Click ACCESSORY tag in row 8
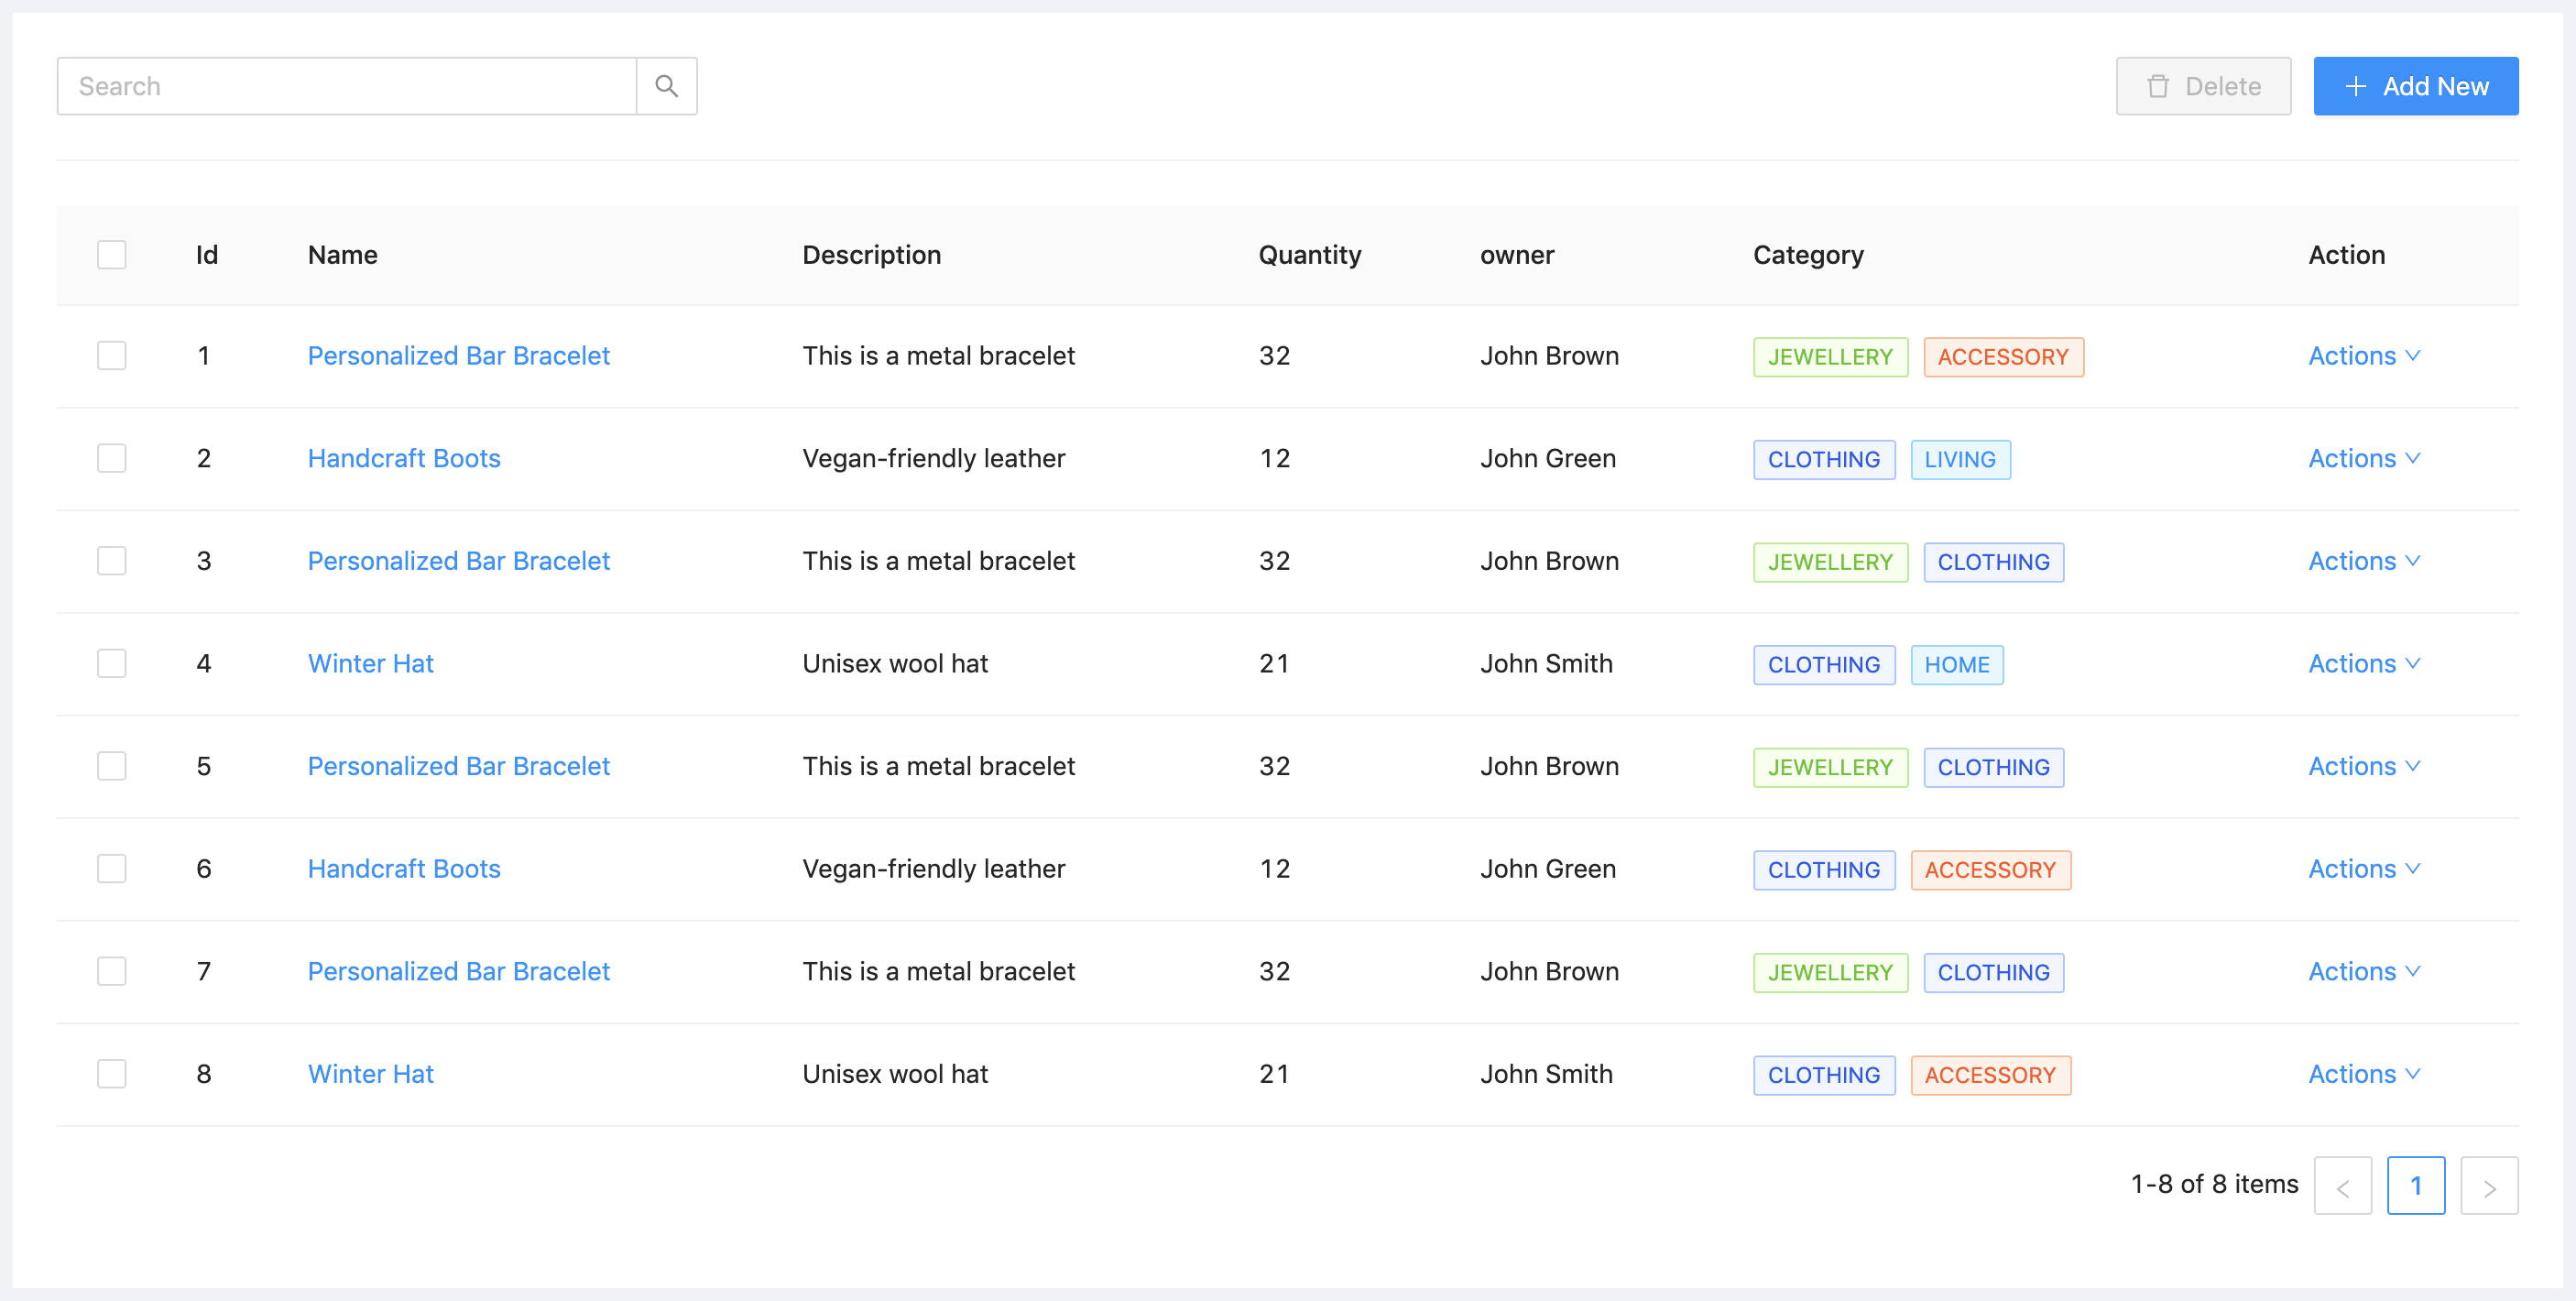2576x1301 pixels. tap(1989, 1076)
